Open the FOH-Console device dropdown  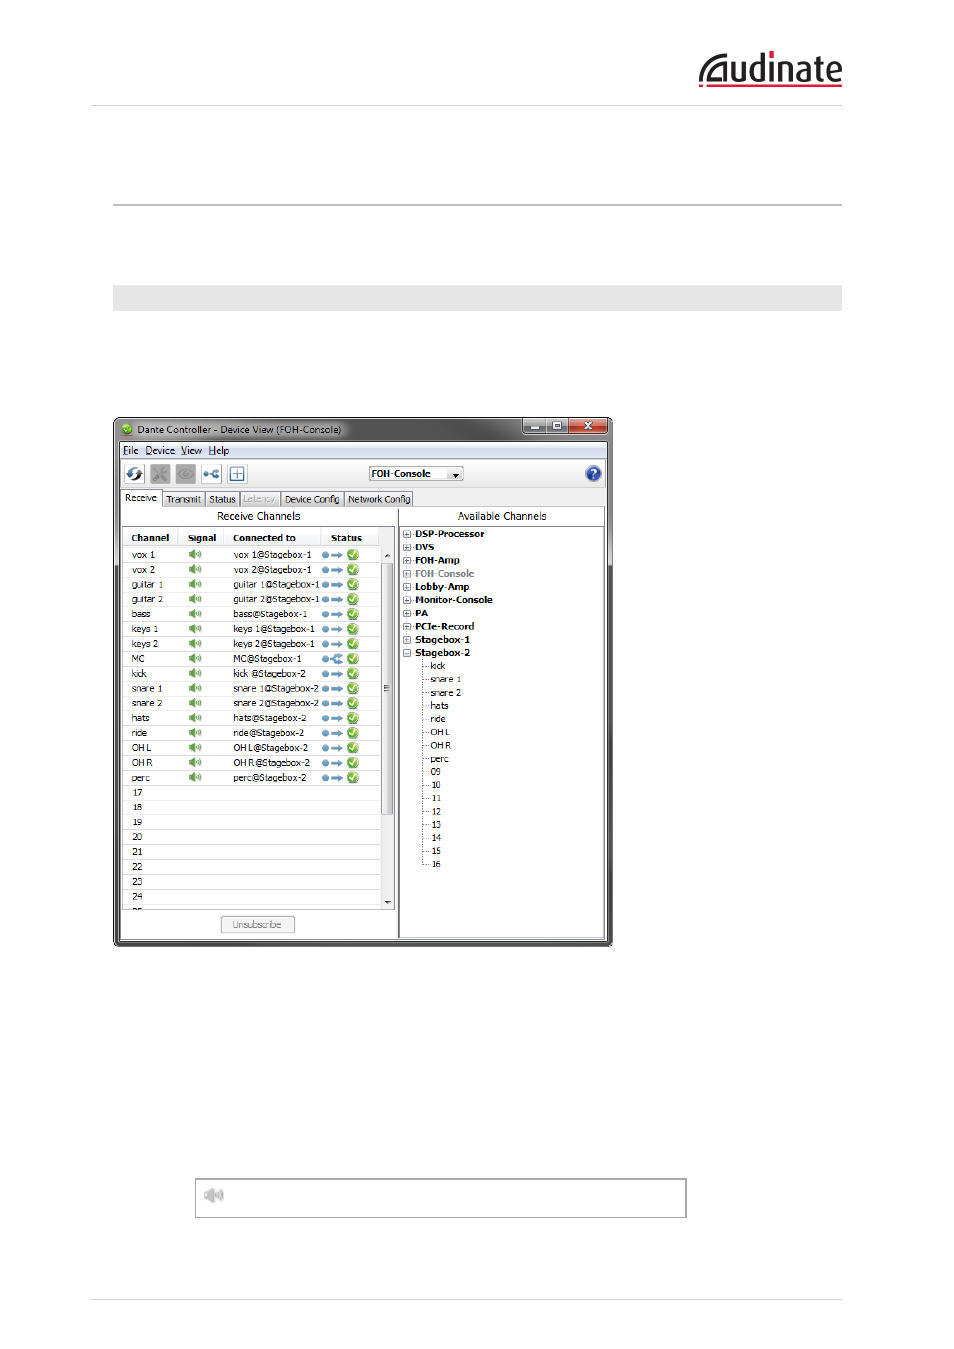(416, 474)
